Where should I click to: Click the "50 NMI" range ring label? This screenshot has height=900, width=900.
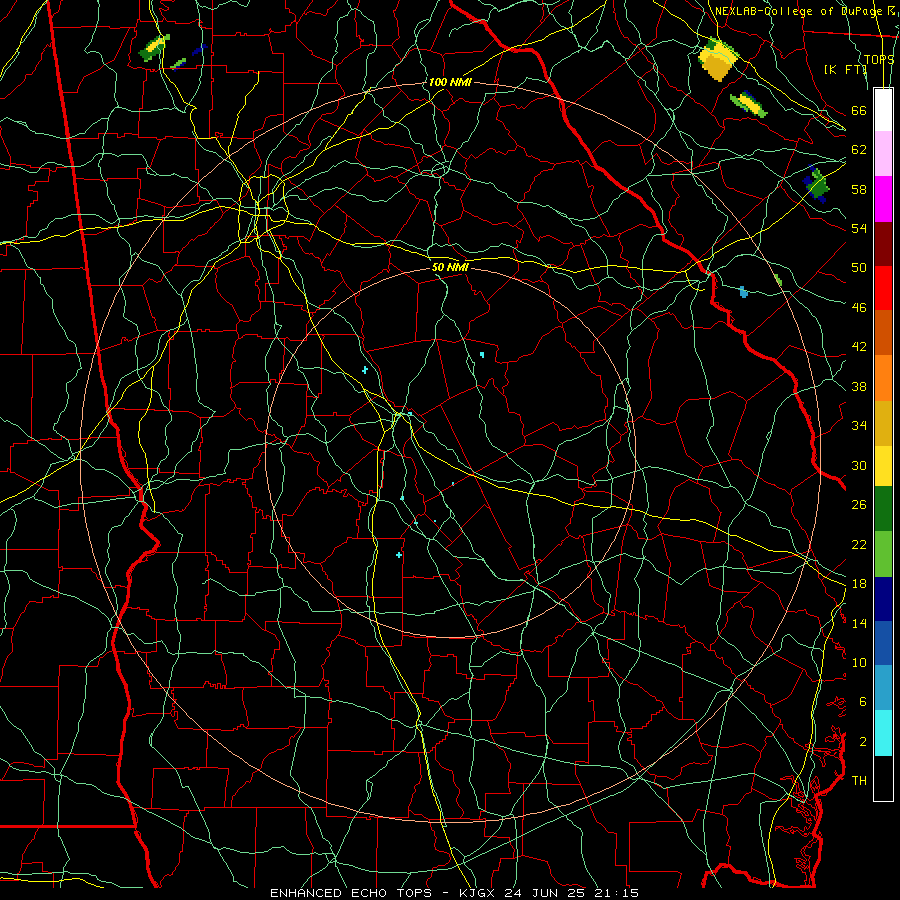point(450,267)
